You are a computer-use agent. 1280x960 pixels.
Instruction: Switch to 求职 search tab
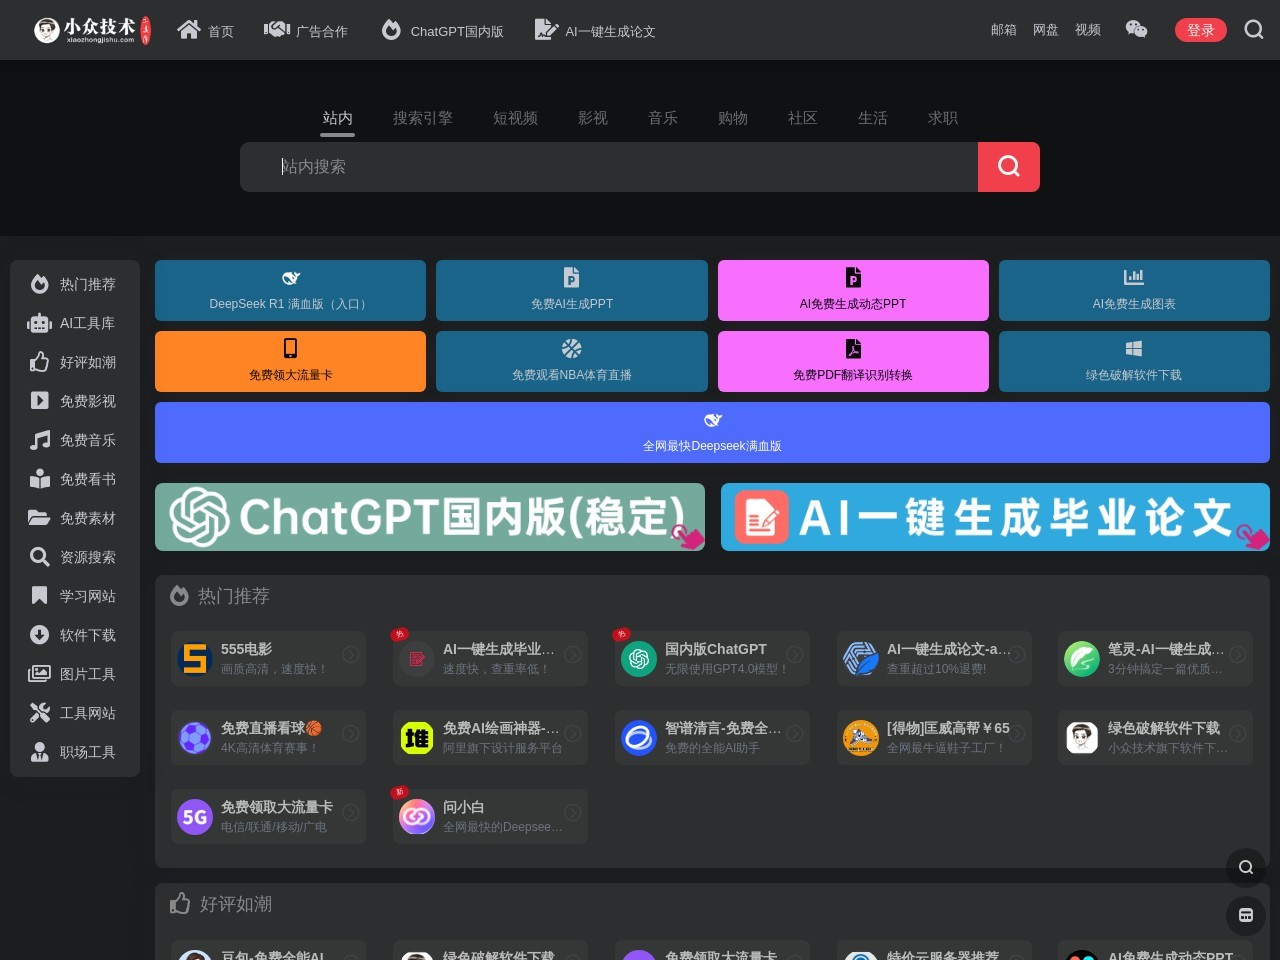(943, 118)
